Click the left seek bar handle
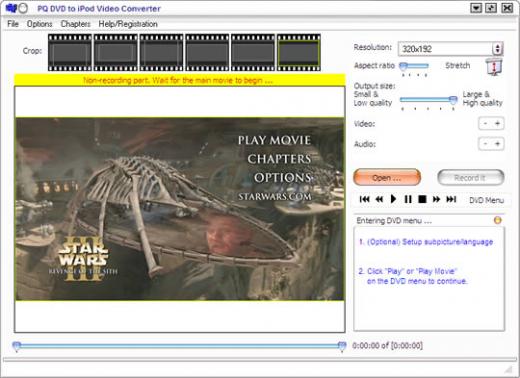Image resolution: width=520 pixels, height=378 pixels. tap(17, 346)
